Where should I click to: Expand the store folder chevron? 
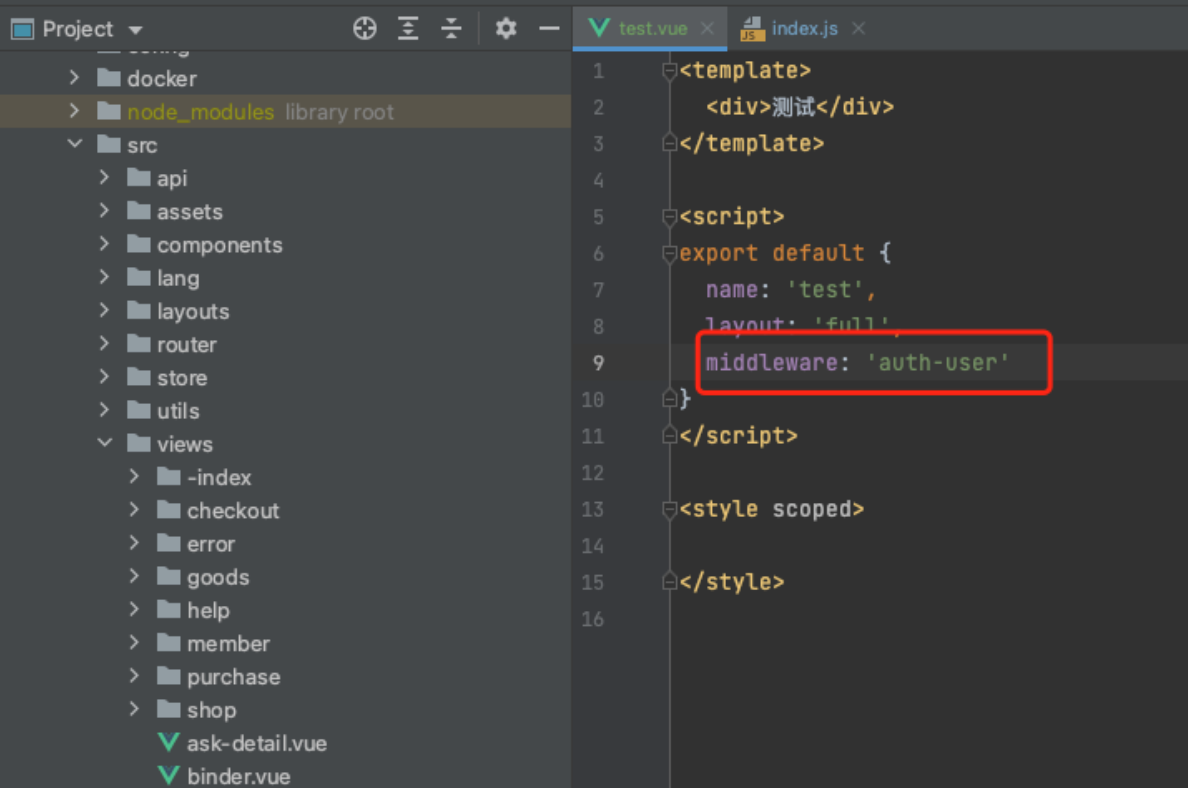pyautogui.click(x=104, y=376)
